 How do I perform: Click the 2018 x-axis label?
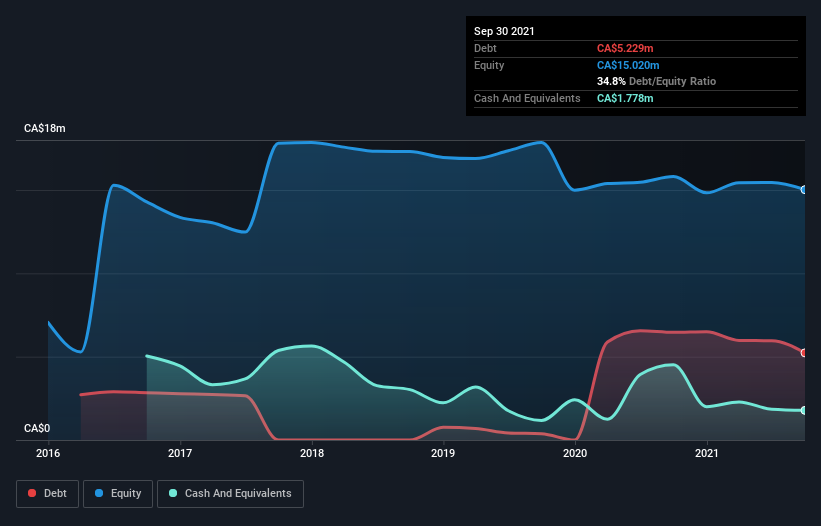click(312, 453)
